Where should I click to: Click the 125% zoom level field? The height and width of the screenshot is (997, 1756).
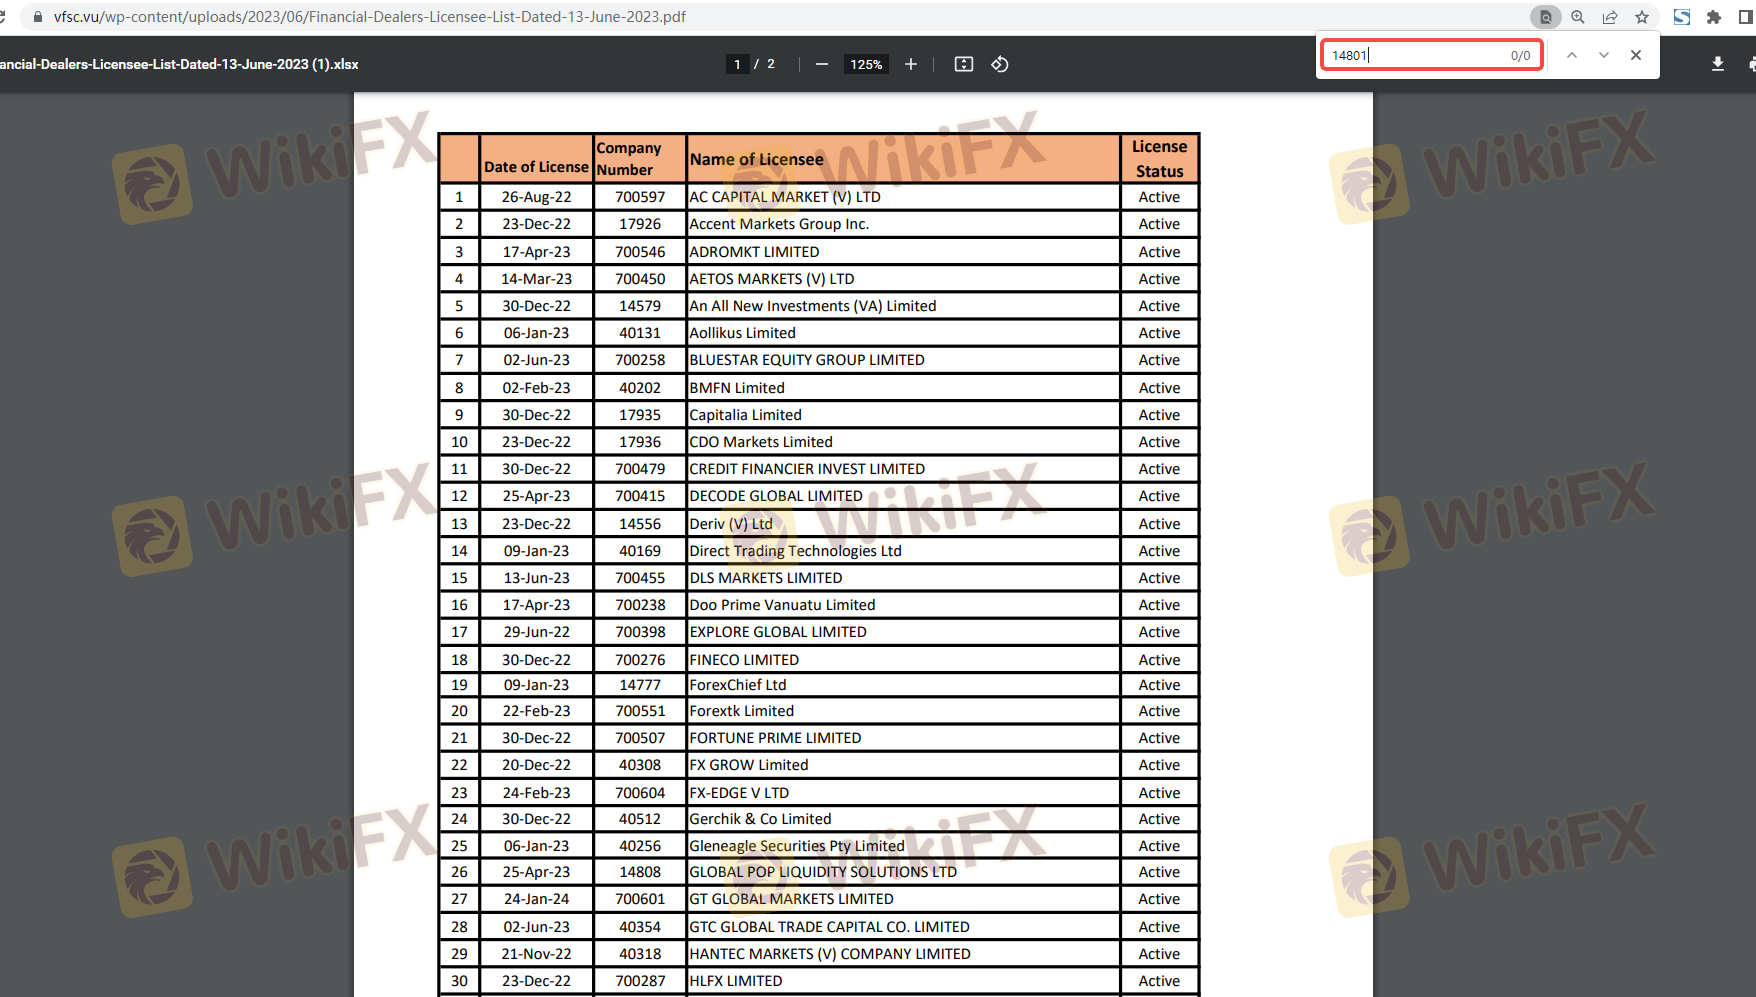pyautogui.click(x=866, y=64)
